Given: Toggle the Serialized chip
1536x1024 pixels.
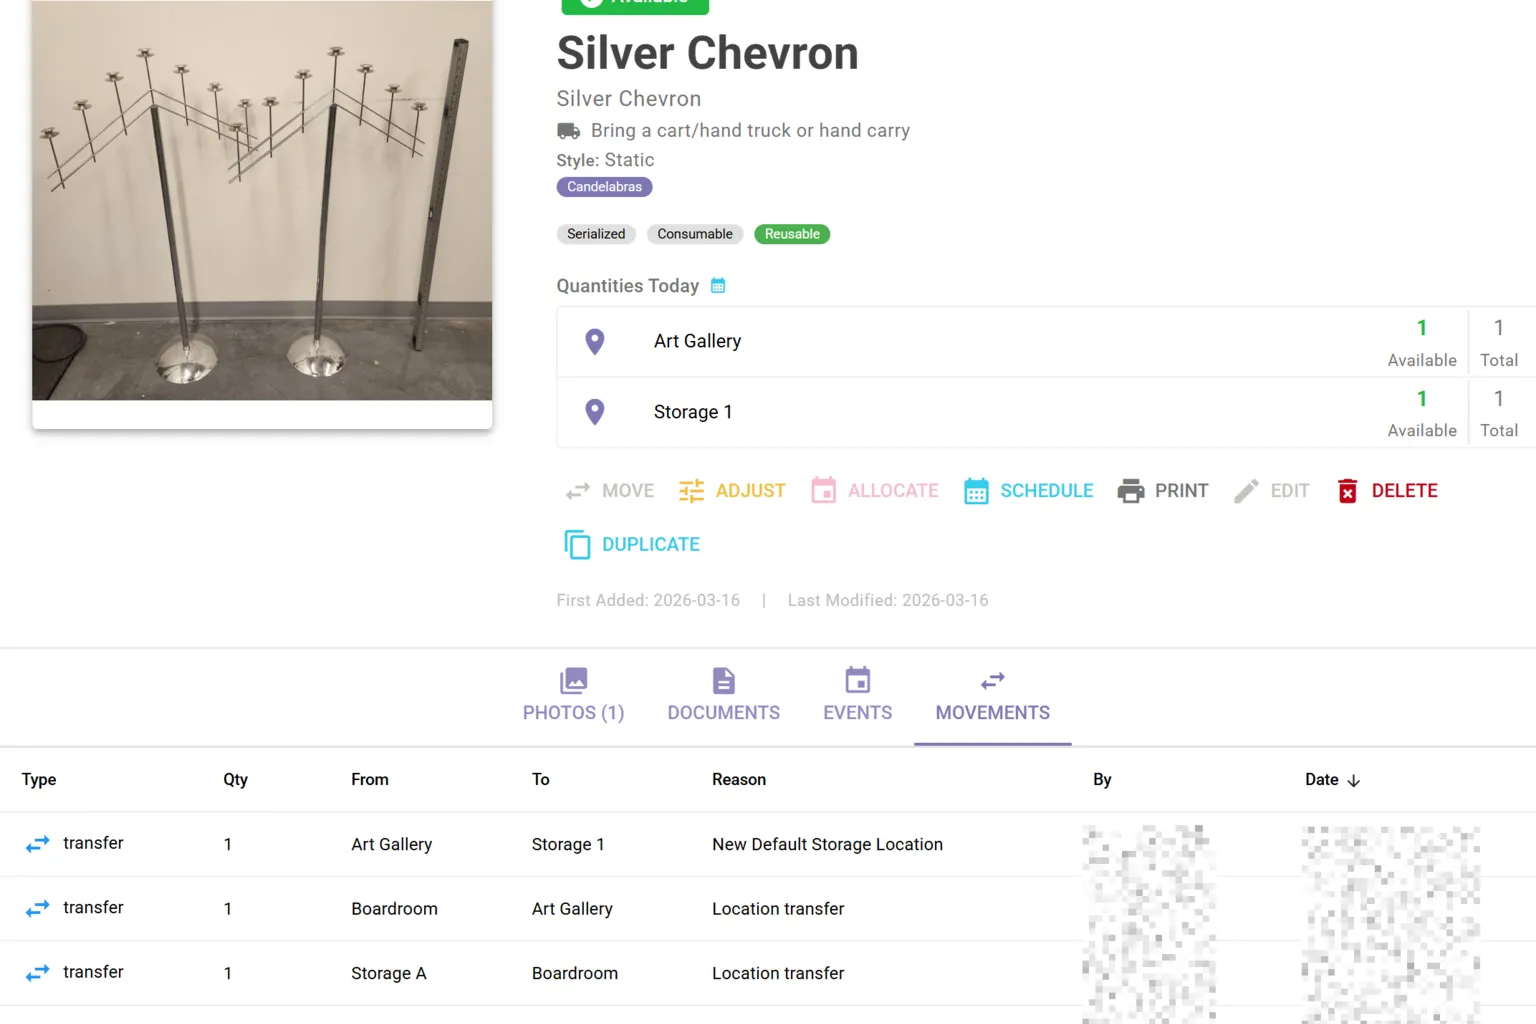Looking at the screenshot, I should [x=596, y=234].
